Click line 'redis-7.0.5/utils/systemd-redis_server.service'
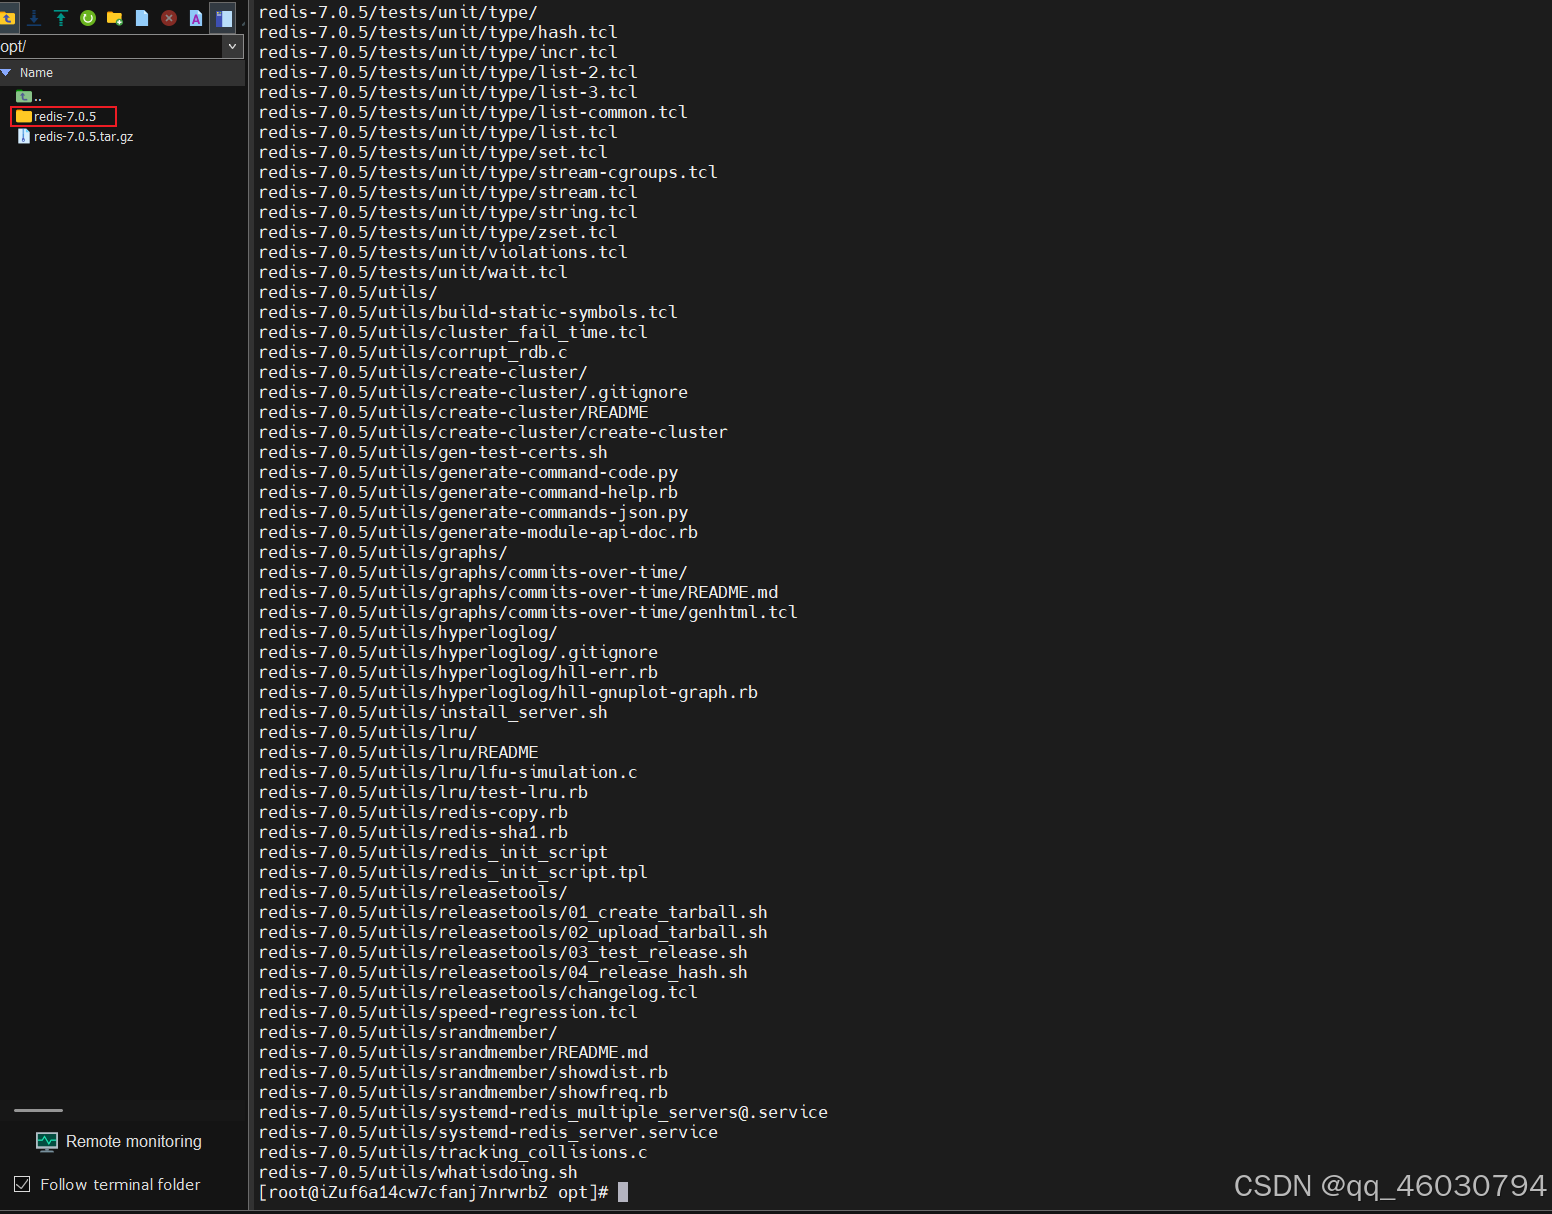 pos(488,1132)
